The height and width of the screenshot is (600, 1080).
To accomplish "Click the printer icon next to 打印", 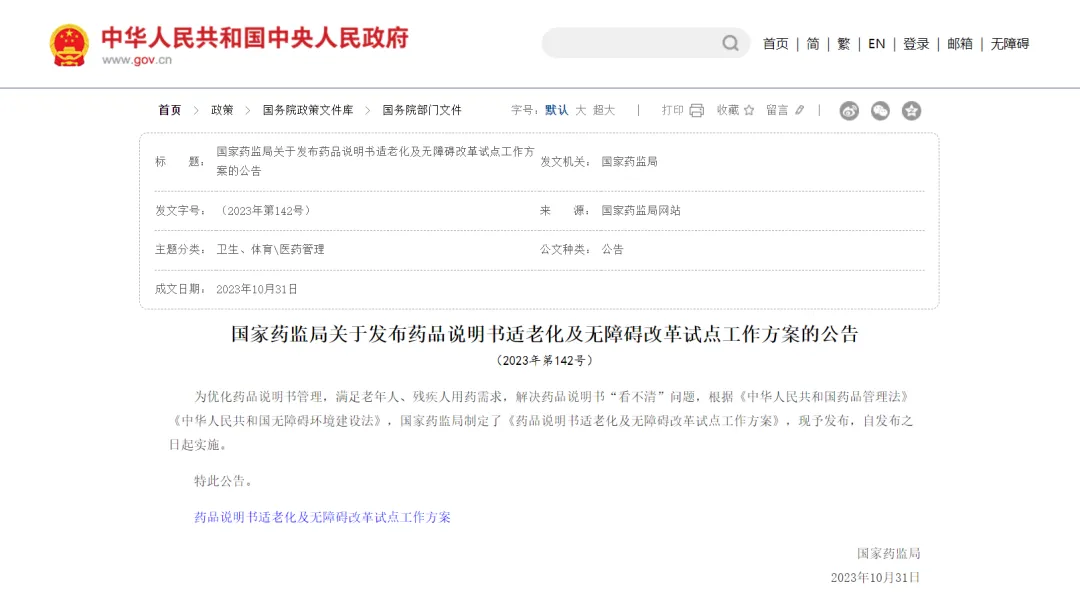I will coord(694,110).
